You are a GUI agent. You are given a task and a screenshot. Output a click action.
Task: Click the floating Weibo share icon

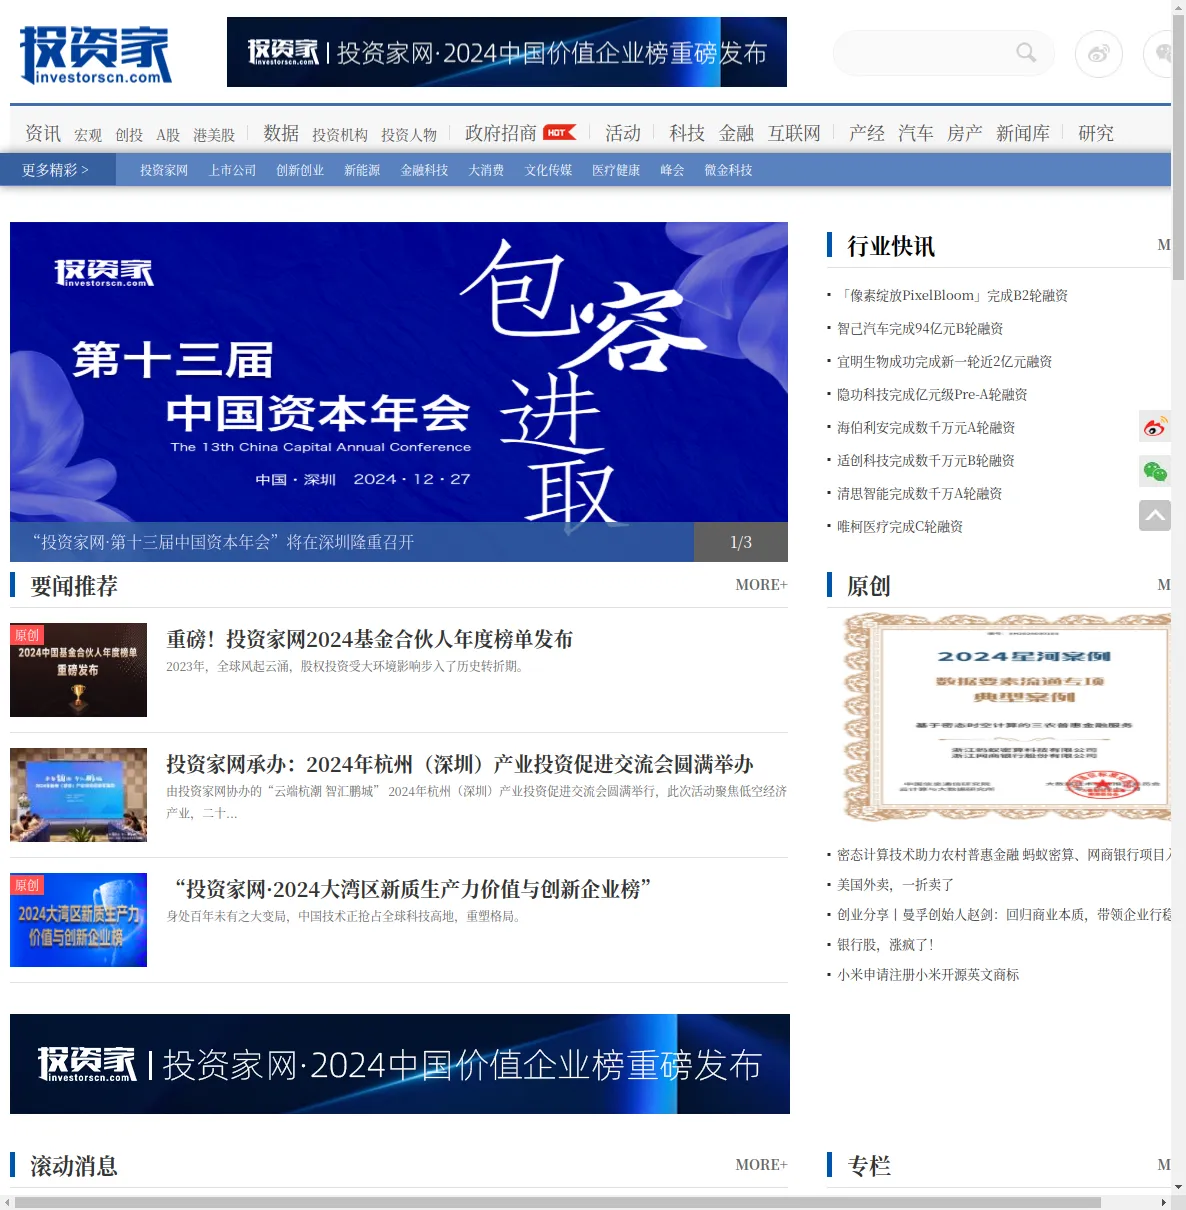[1155, 427]
